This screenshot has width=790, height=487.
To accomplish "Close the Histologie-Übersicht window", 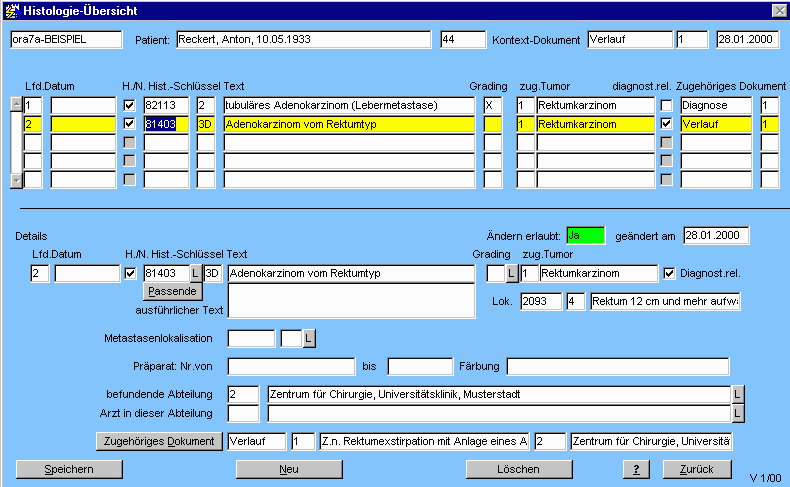I will (779, 10).
